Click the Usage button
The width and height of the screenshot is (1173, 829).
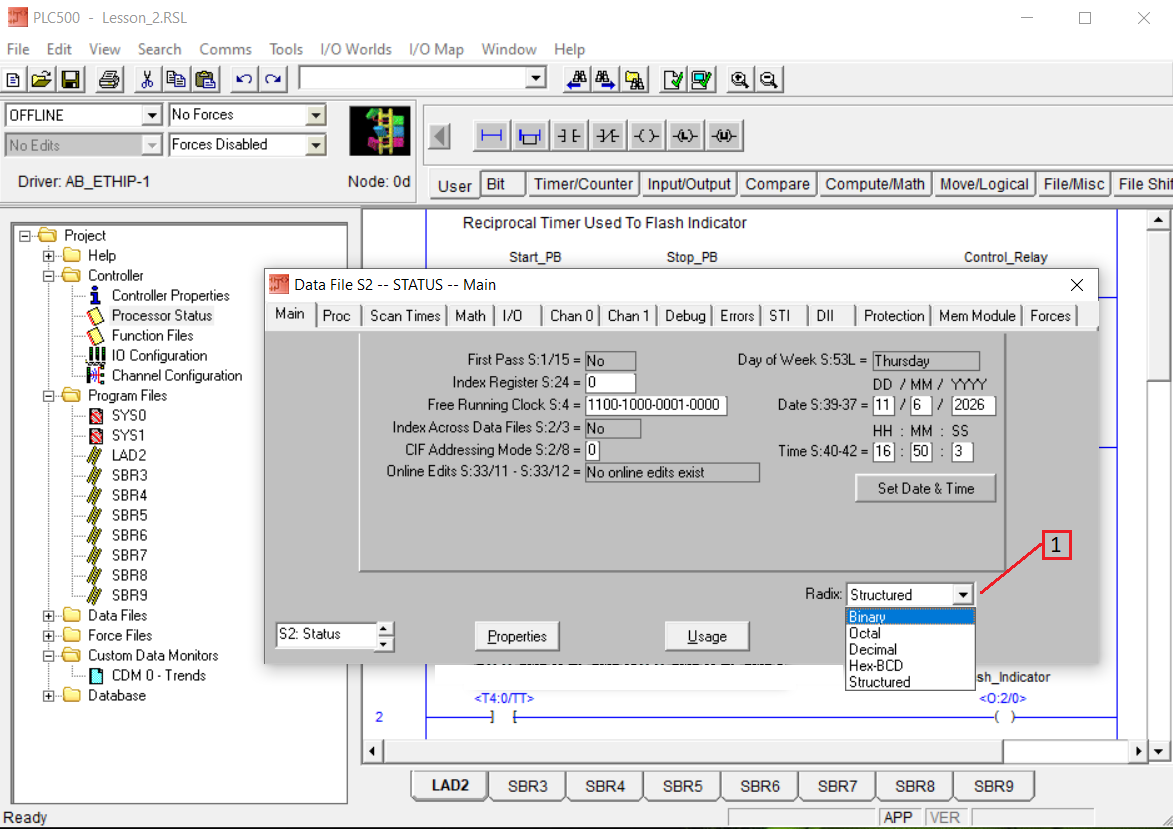tap(707, 636)
